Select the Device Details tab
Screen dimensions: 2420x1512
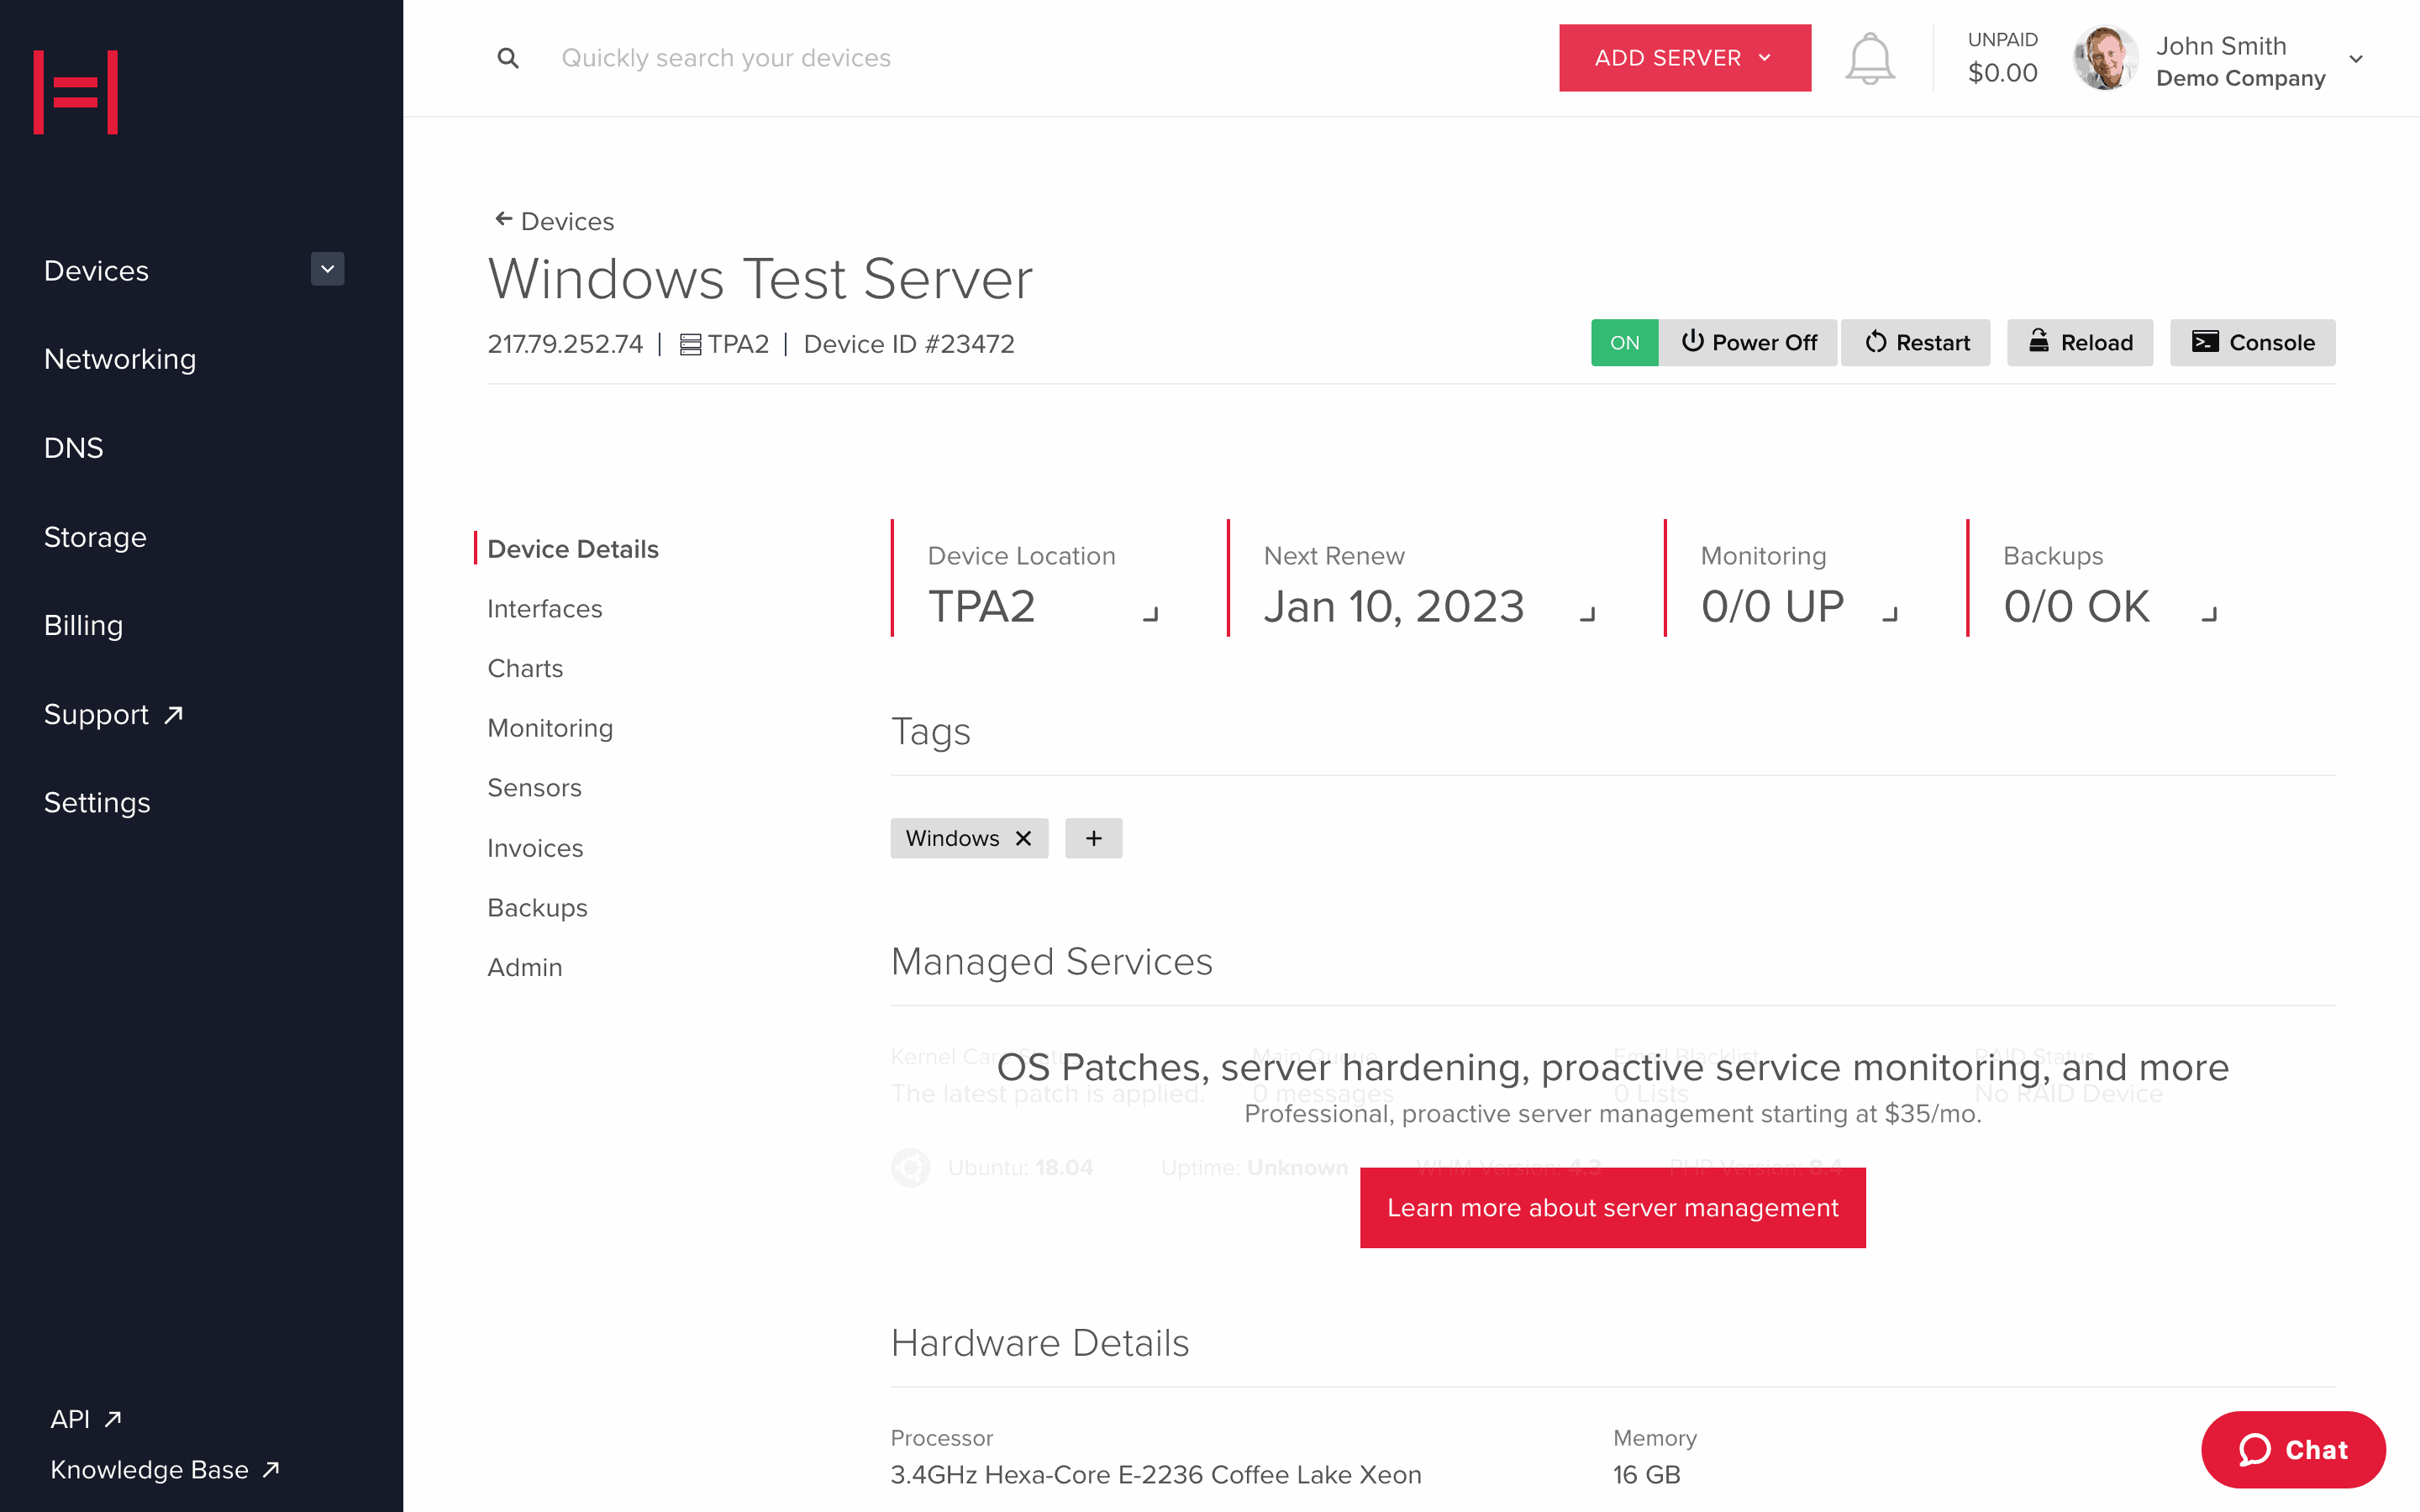573,549
